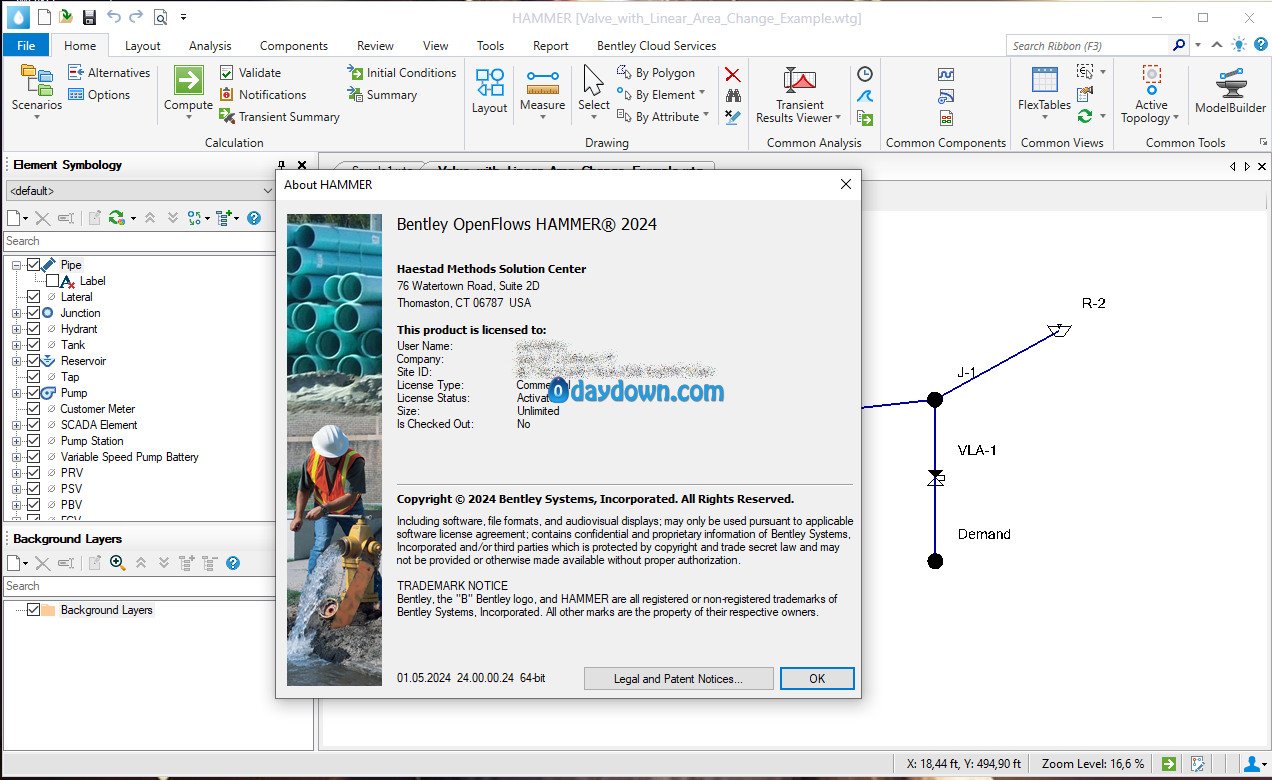The image size is (1272, 780).
Task: Open Notifications in Calculation group
Action: [262, 95]
